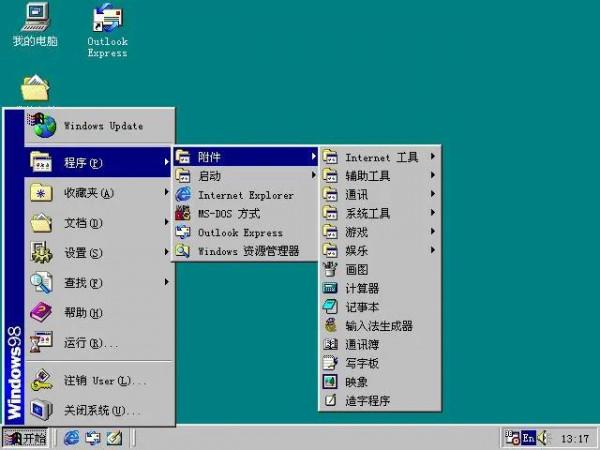Expand the 收藏夹 submenu arrow
This screenshot has width=600, height=450.
click(x=166, y=192)
